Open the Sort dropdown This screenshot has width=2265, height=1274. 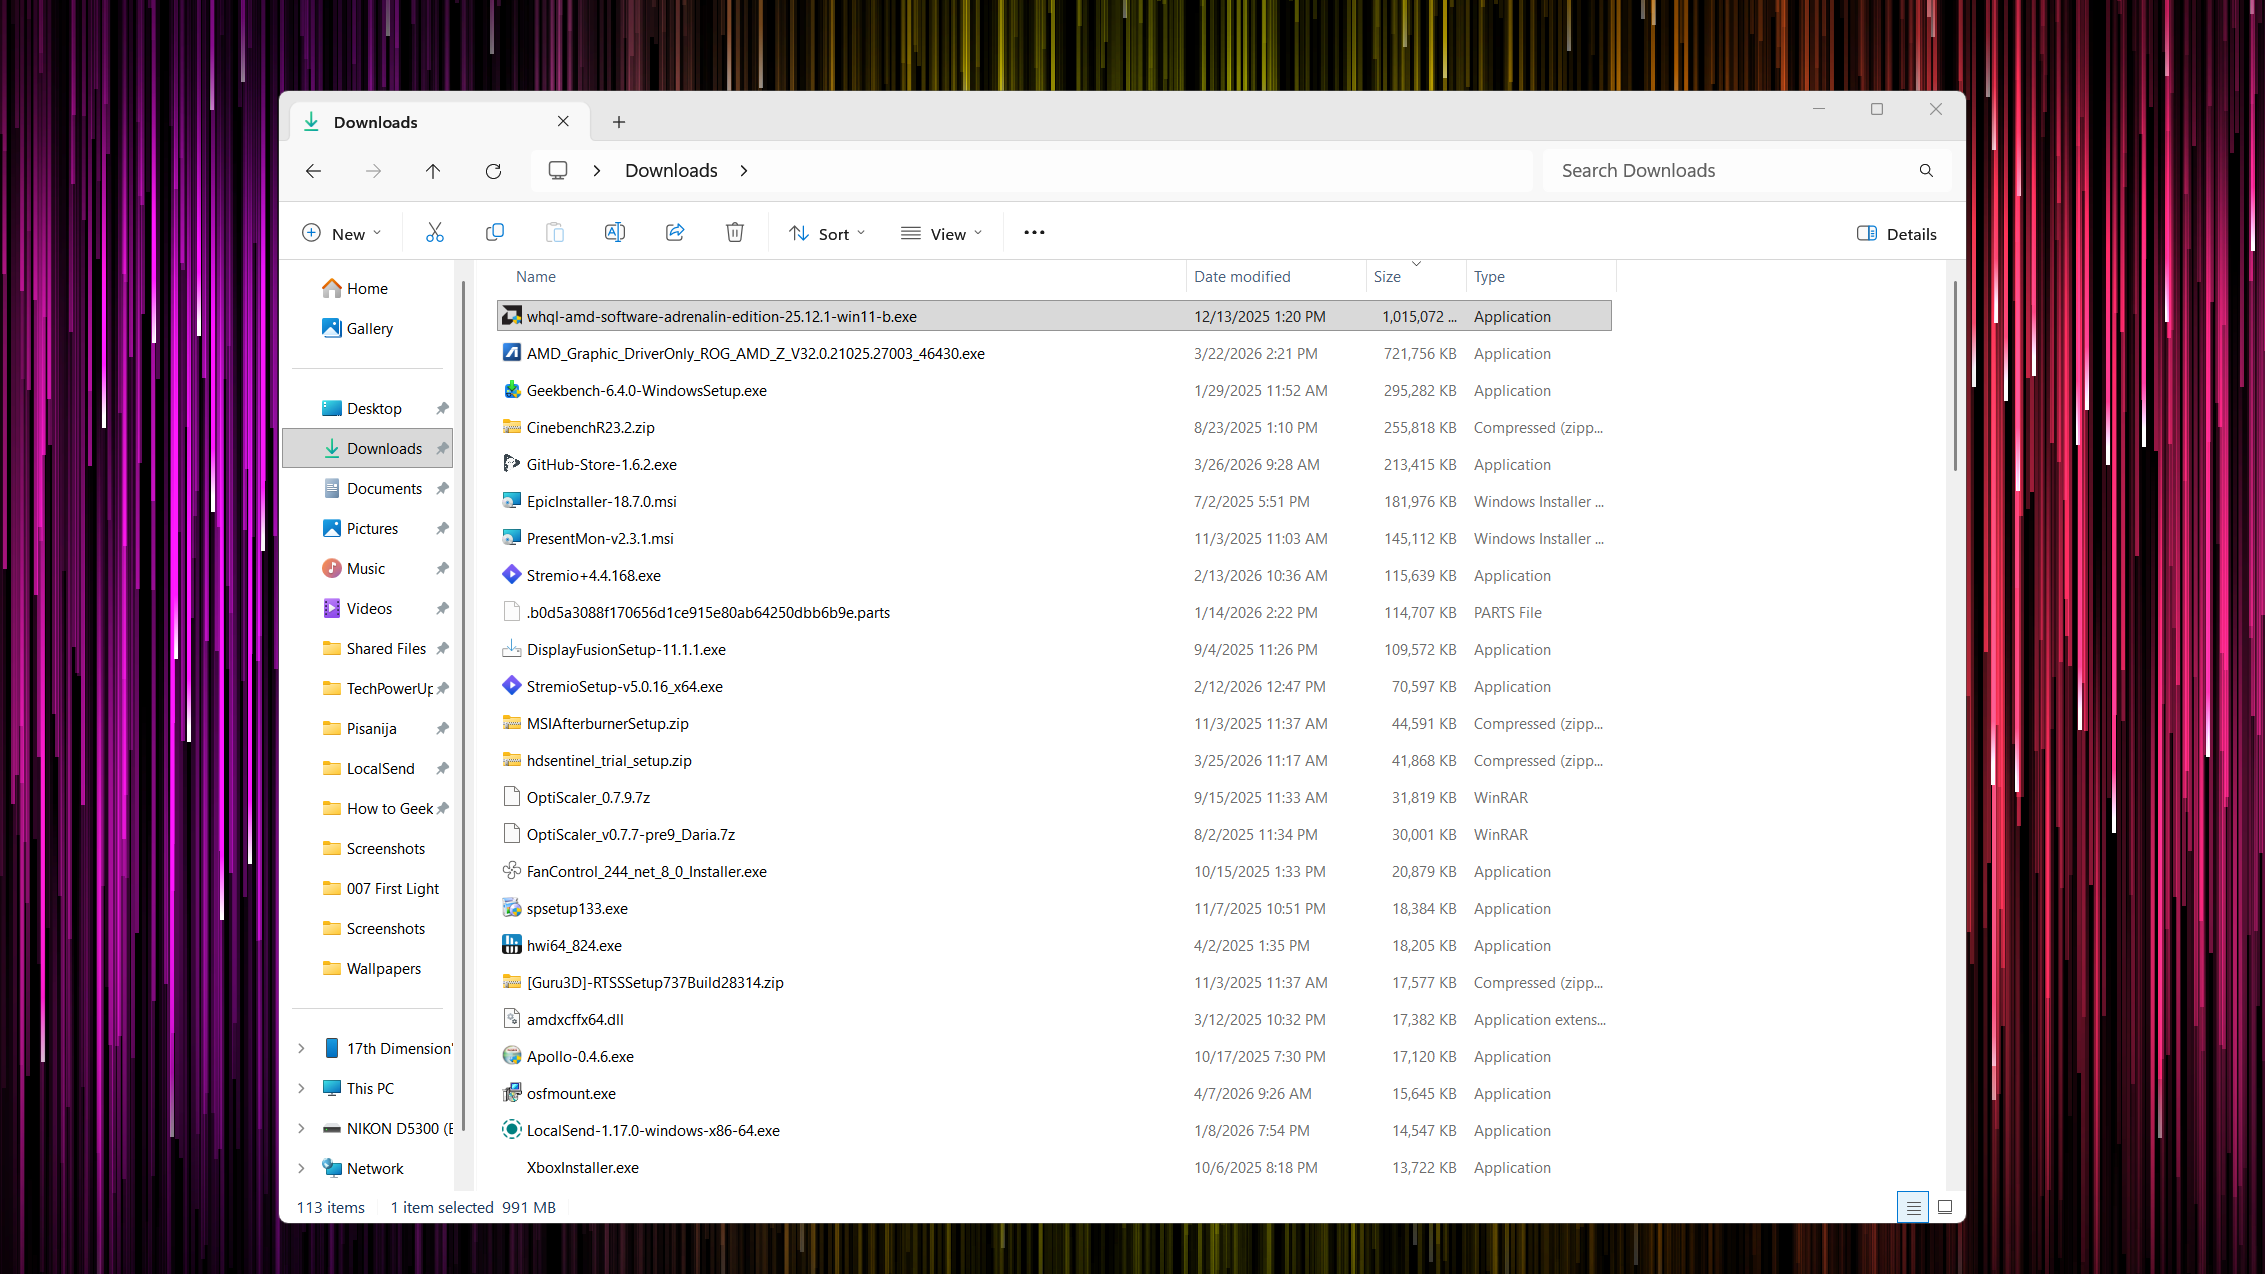point(826,234)
